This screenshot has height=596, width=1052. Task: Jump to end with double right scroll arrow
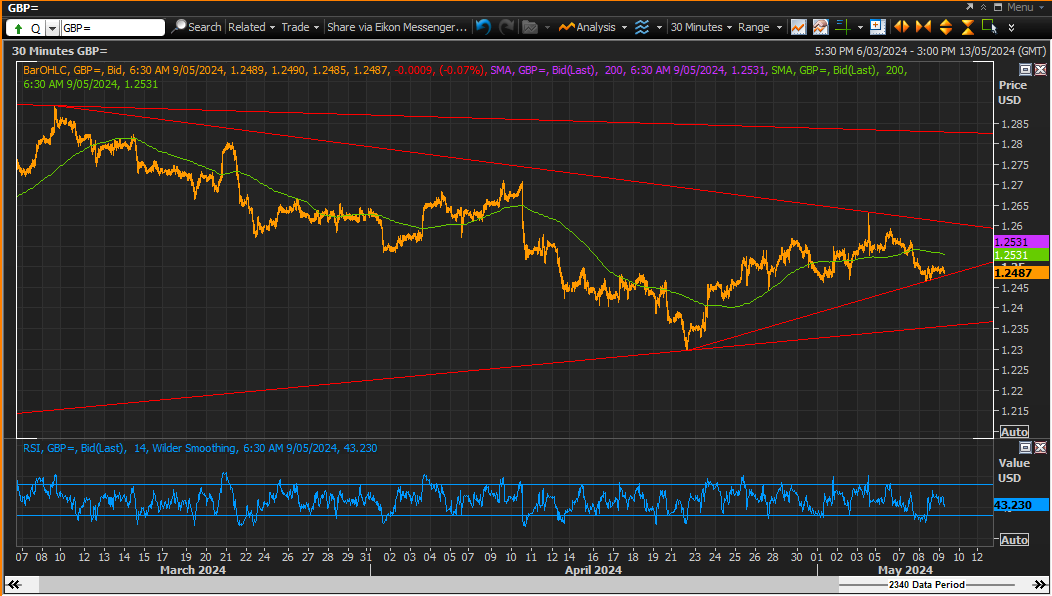(1040, 585)
